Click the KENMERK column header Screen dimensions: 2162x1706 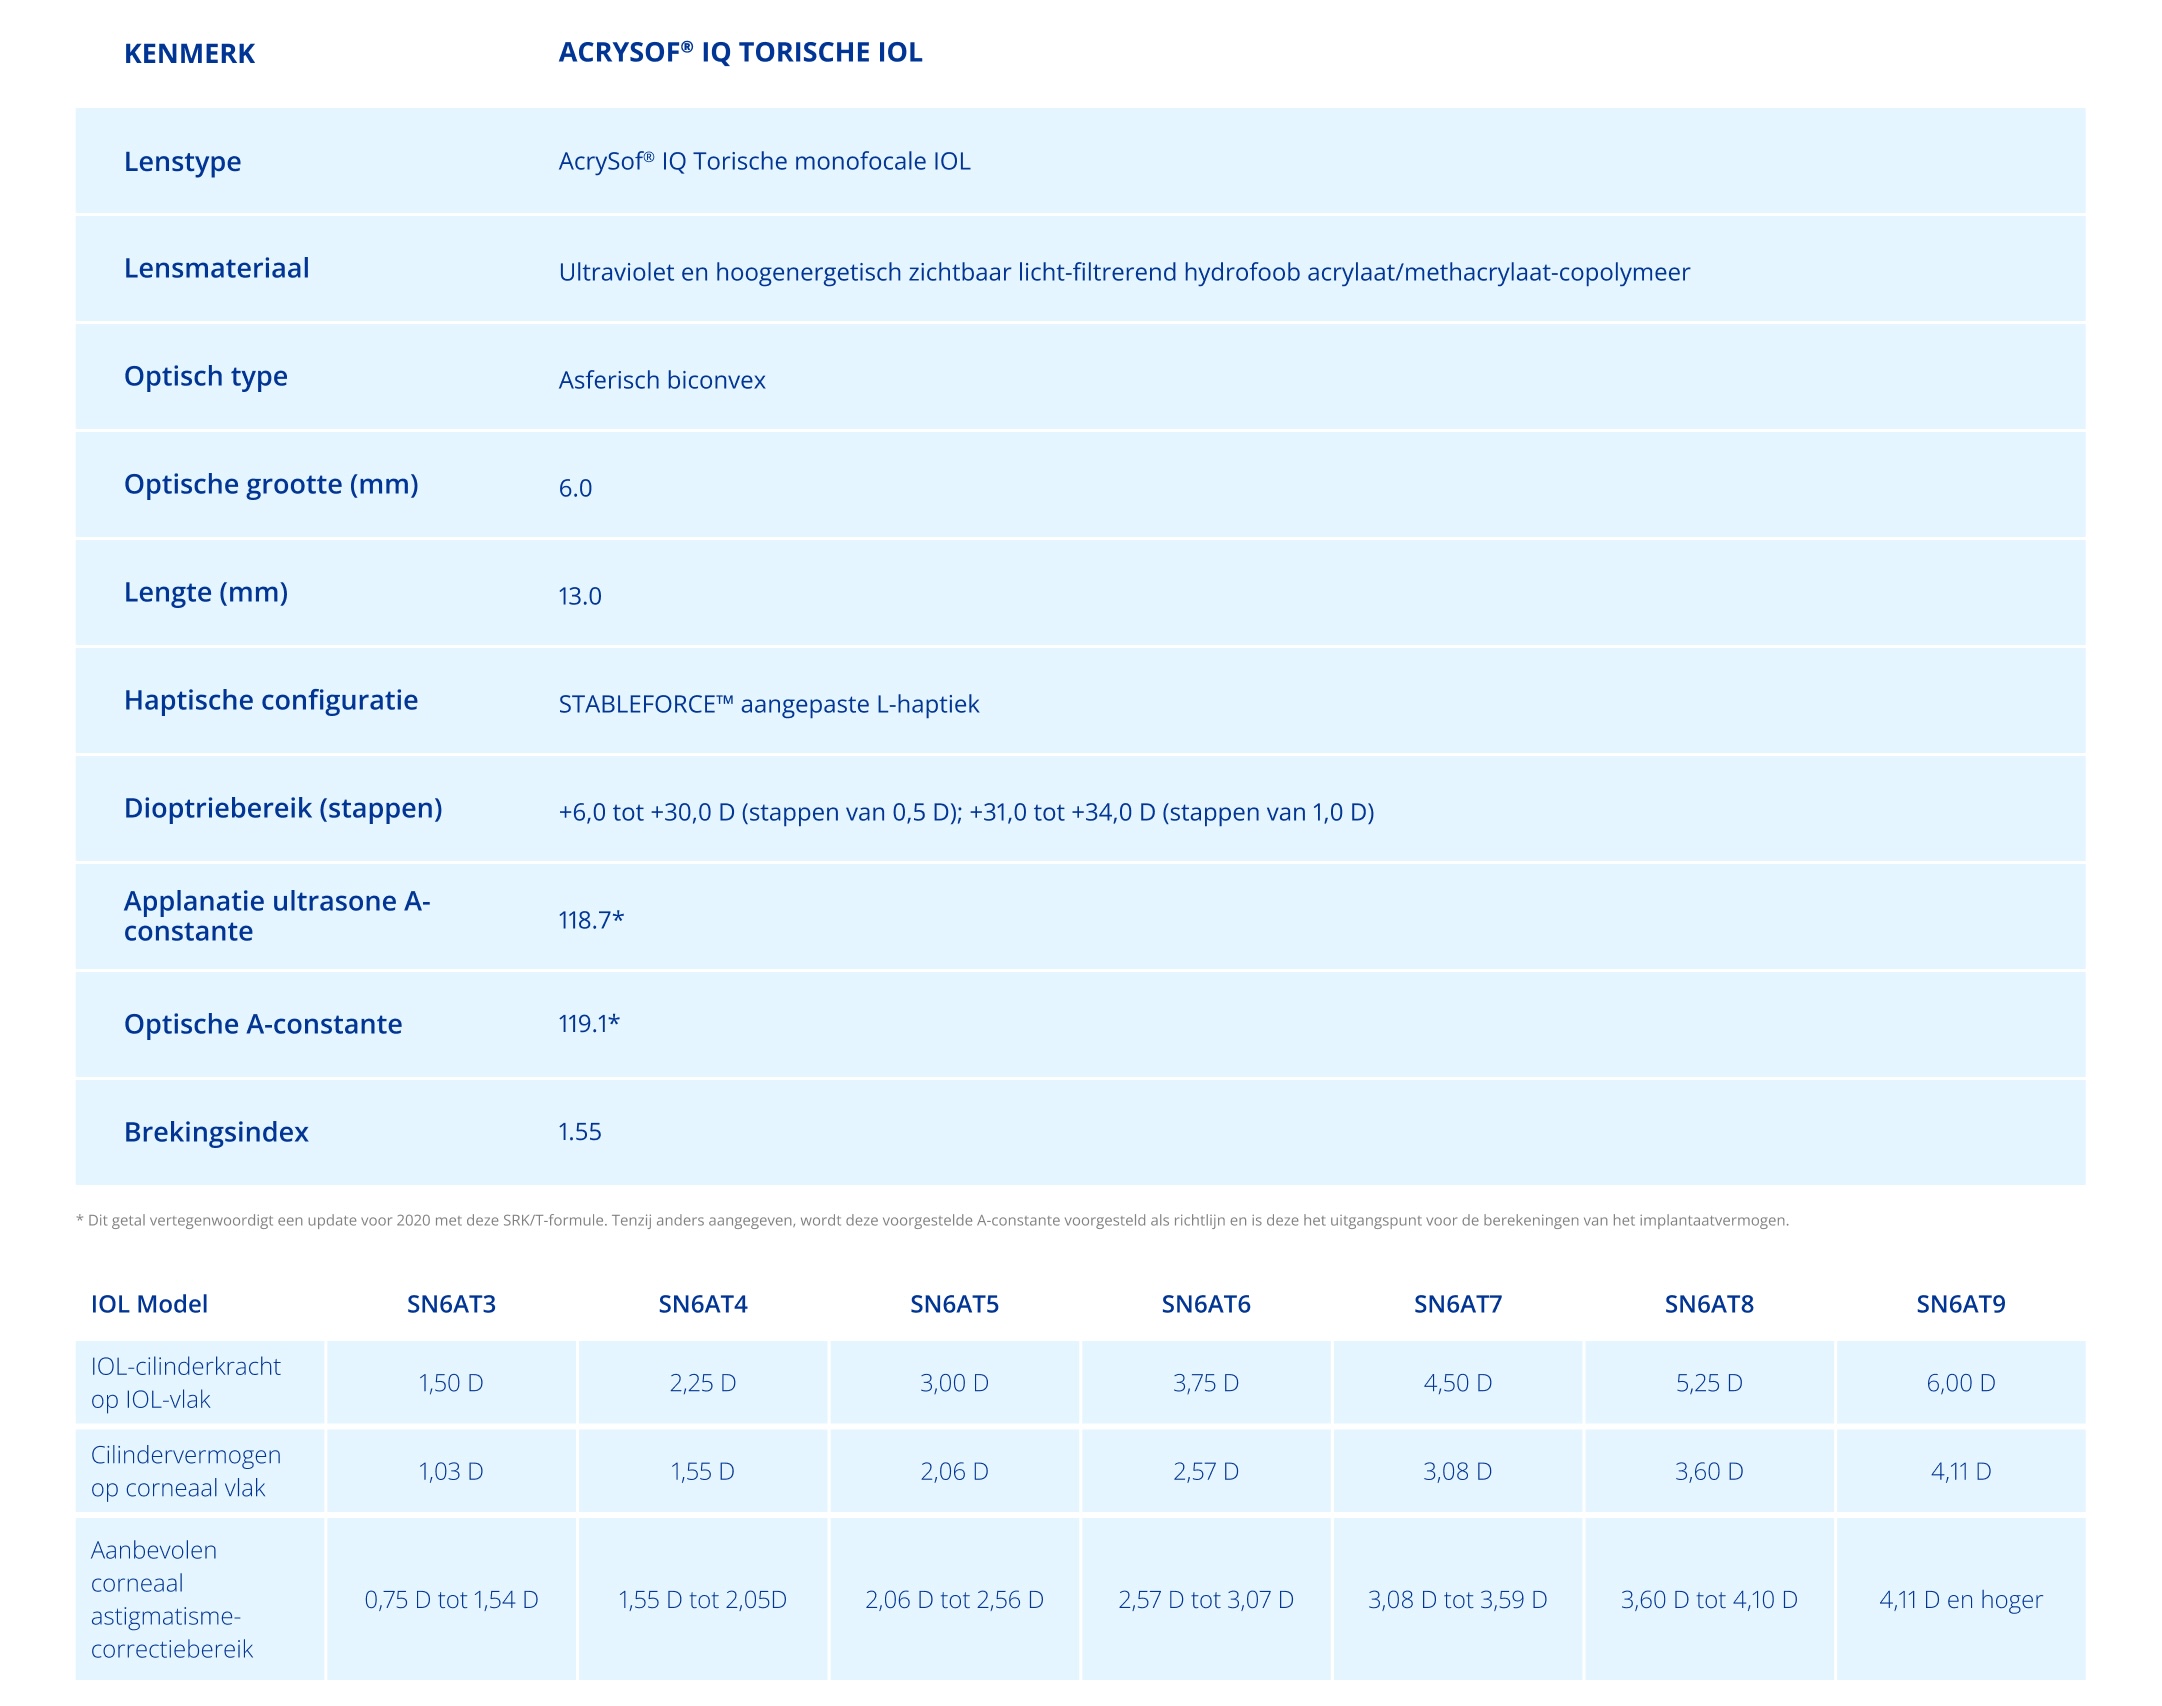coord(189,54)
